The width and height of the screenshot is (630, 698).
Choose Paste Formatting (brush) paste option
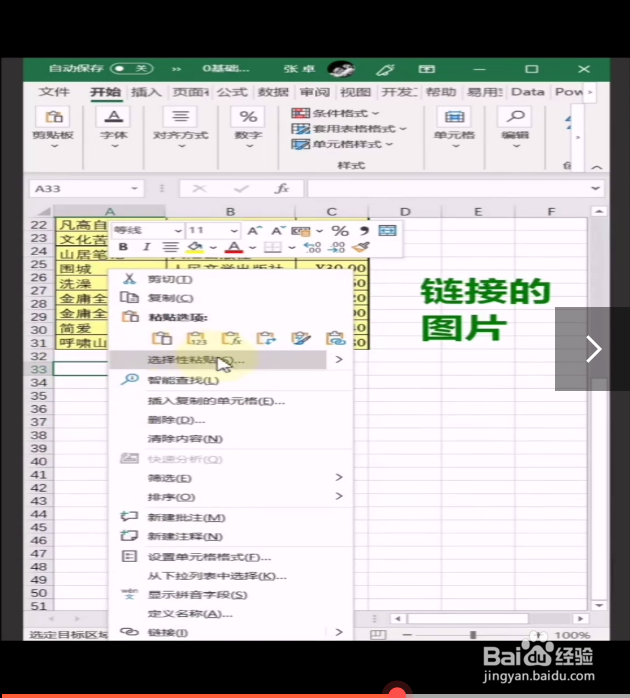tap(301, 338)
